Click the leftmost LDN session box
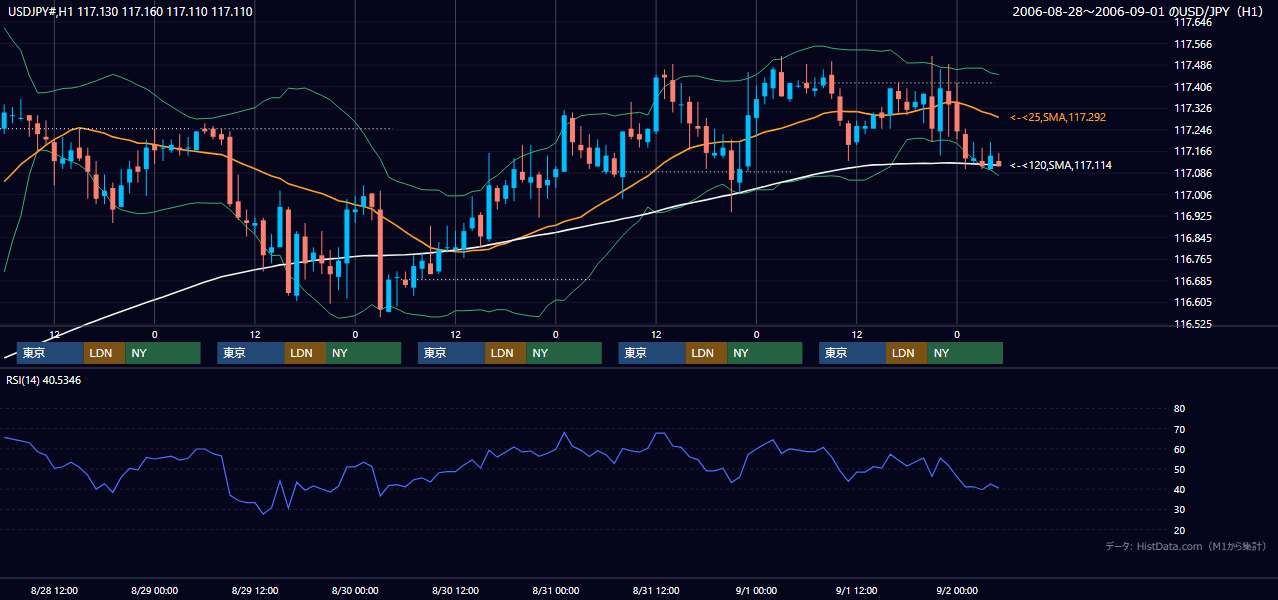The height and width of the screenshot is (600, 1278). 105,353
